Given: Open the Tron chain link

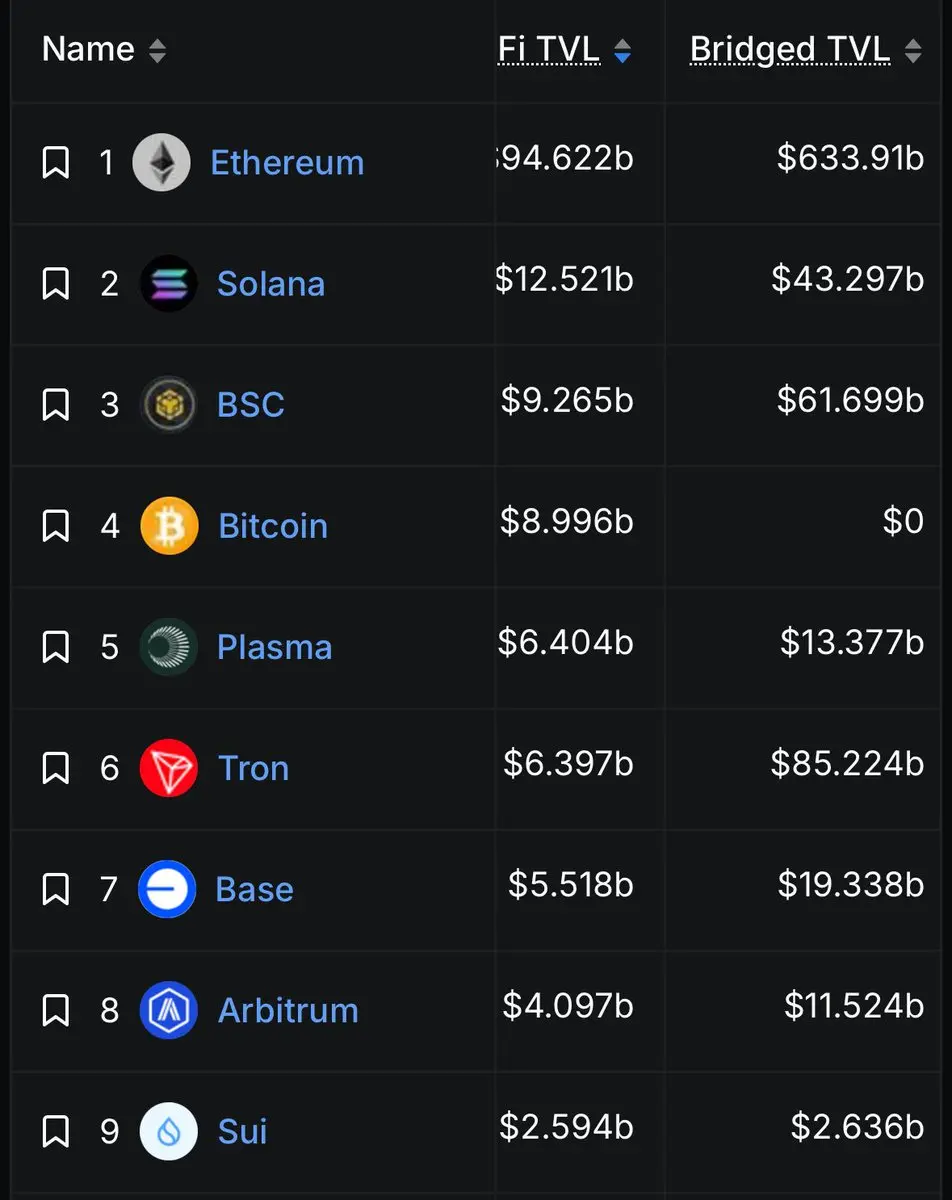Looking at the screenshot, I should [x=254, y=768].
